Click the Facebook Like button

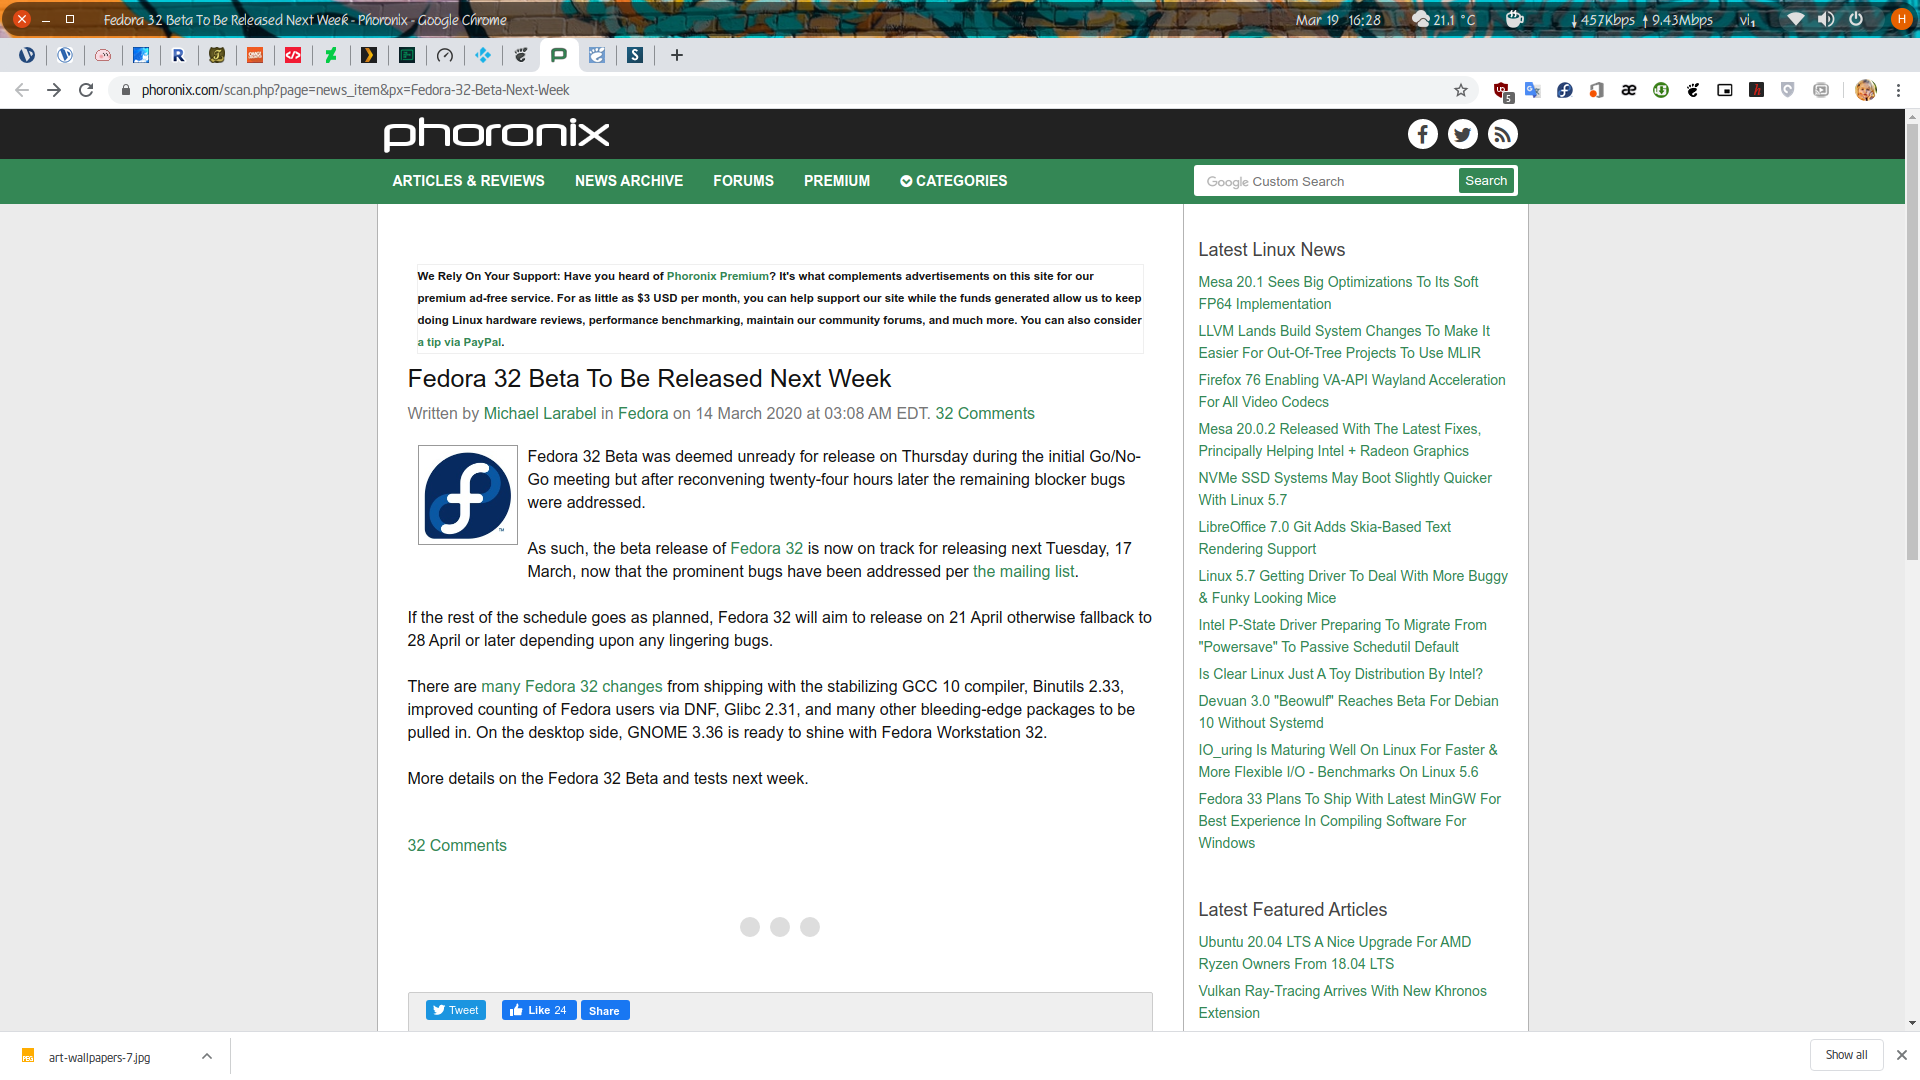(x=539, y=1010)
